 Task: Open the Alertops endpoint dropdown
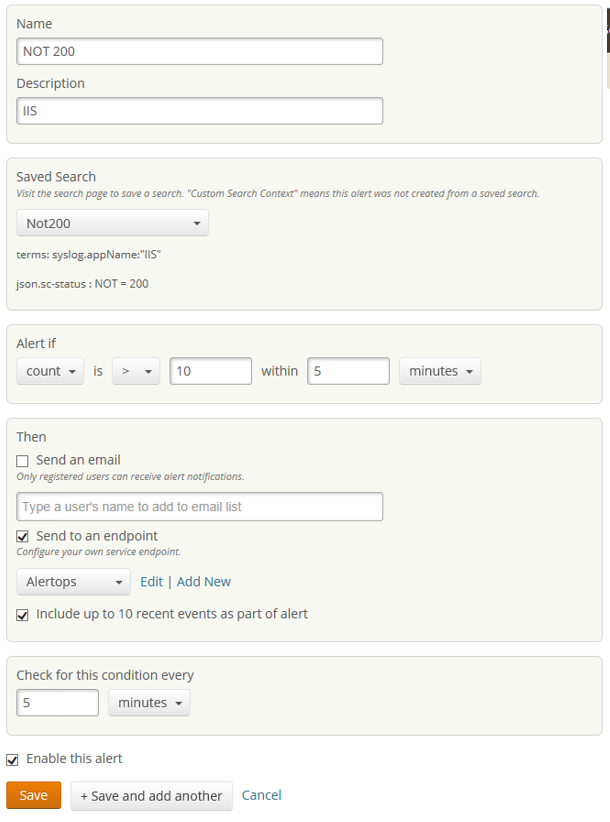(x=73, y=582)
